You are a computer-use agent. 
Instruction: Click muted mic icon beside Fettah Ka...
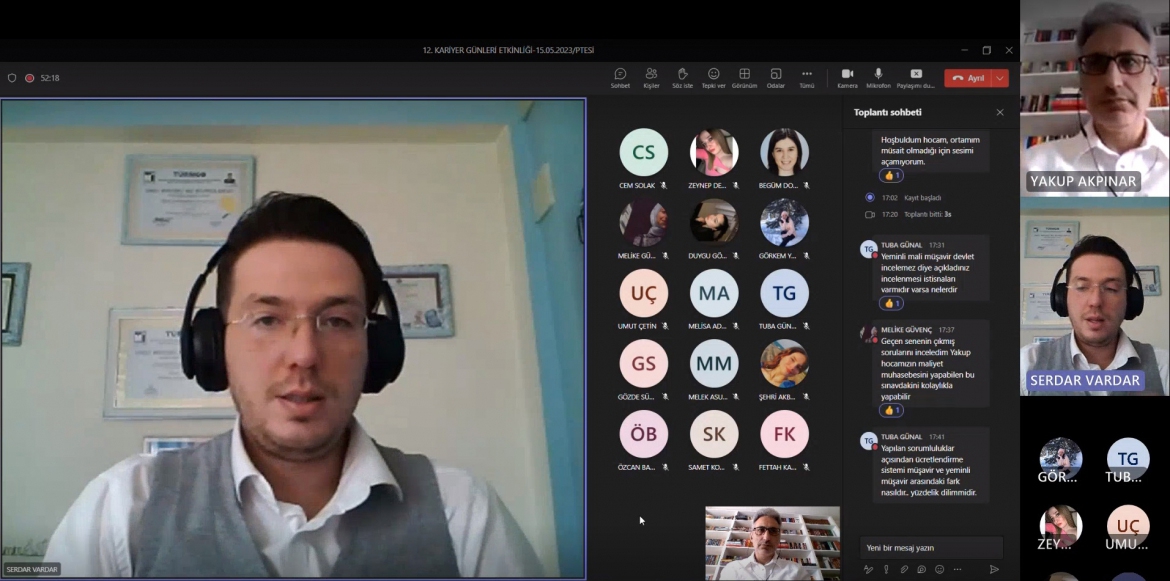pyautogui.click(x=806, y=467)
